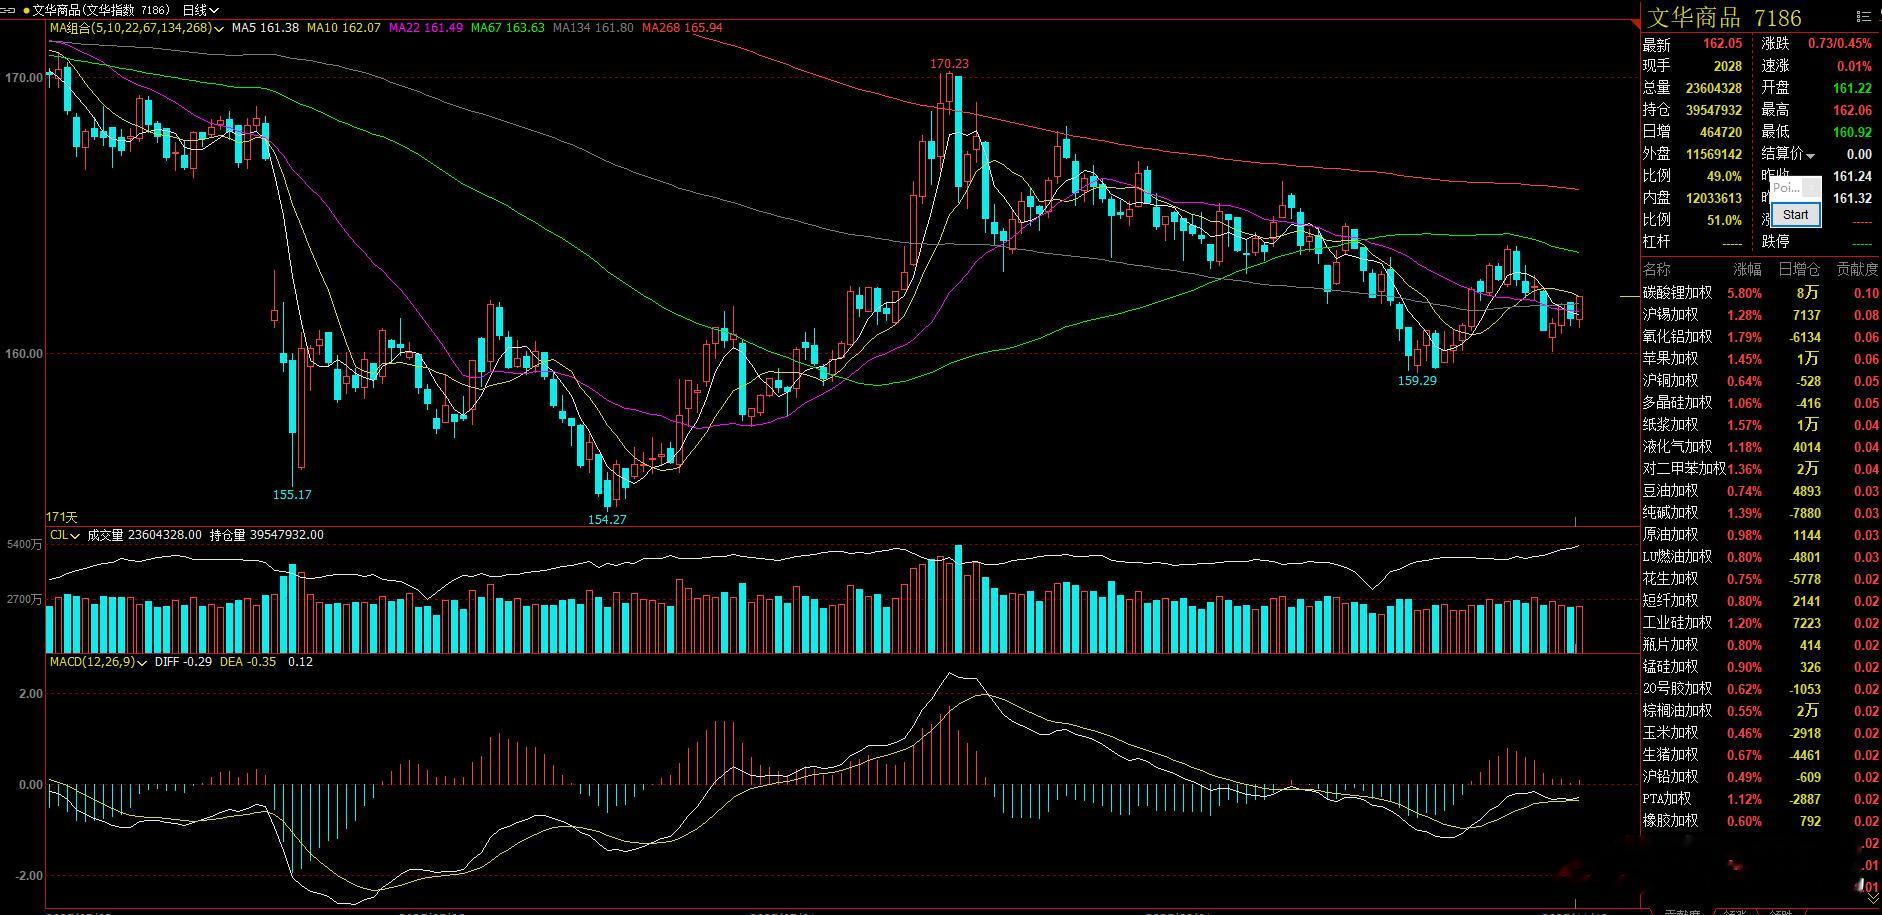
Task: Click the MA67 163.63 legend value
Action: point(508,28)
